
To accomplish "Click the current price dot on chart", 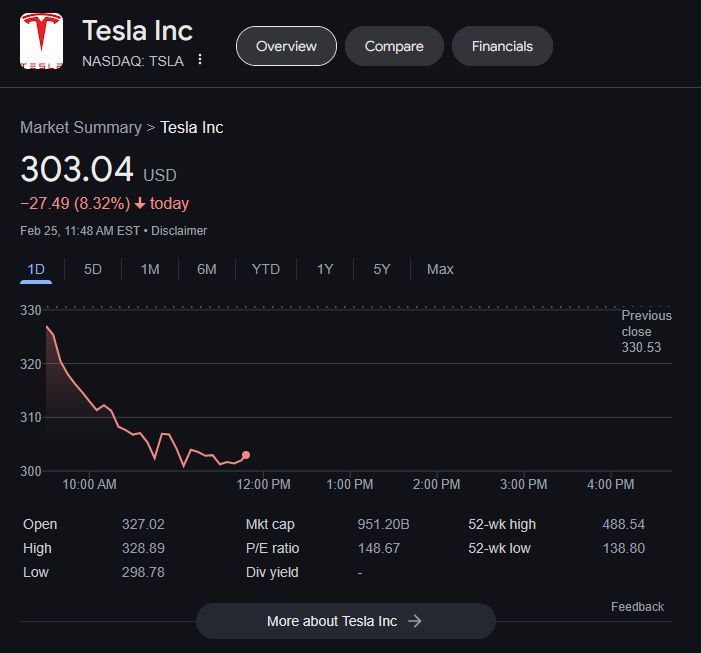I will (x=245, y=455).
